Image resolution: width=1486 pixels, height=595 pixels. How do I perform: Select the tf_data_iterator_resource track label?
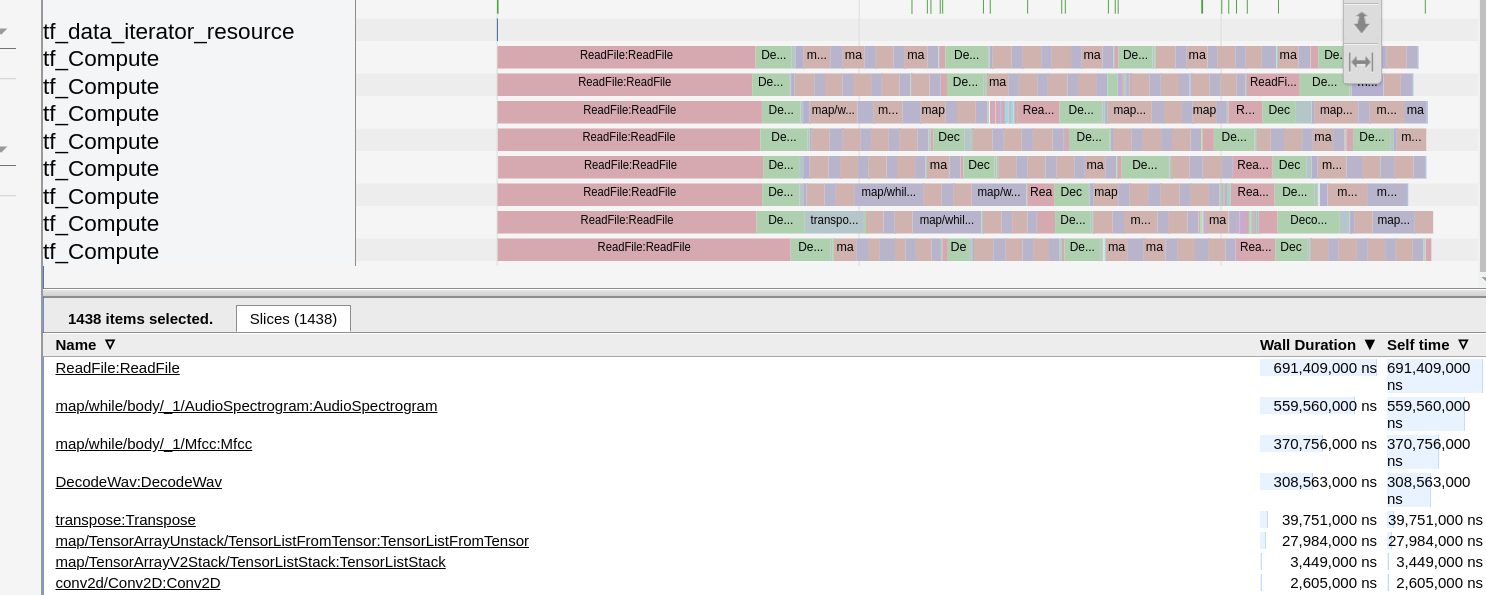point(168,32)
